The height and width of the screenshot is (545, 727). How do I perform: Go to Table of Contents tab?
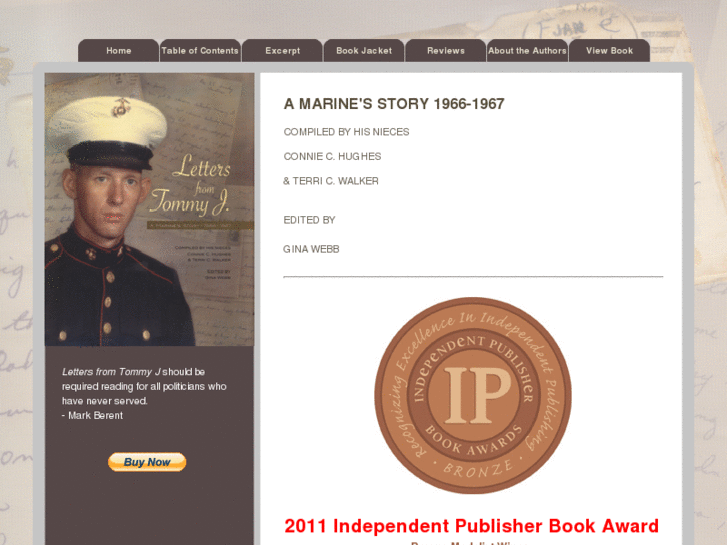(x=200, y=51)
